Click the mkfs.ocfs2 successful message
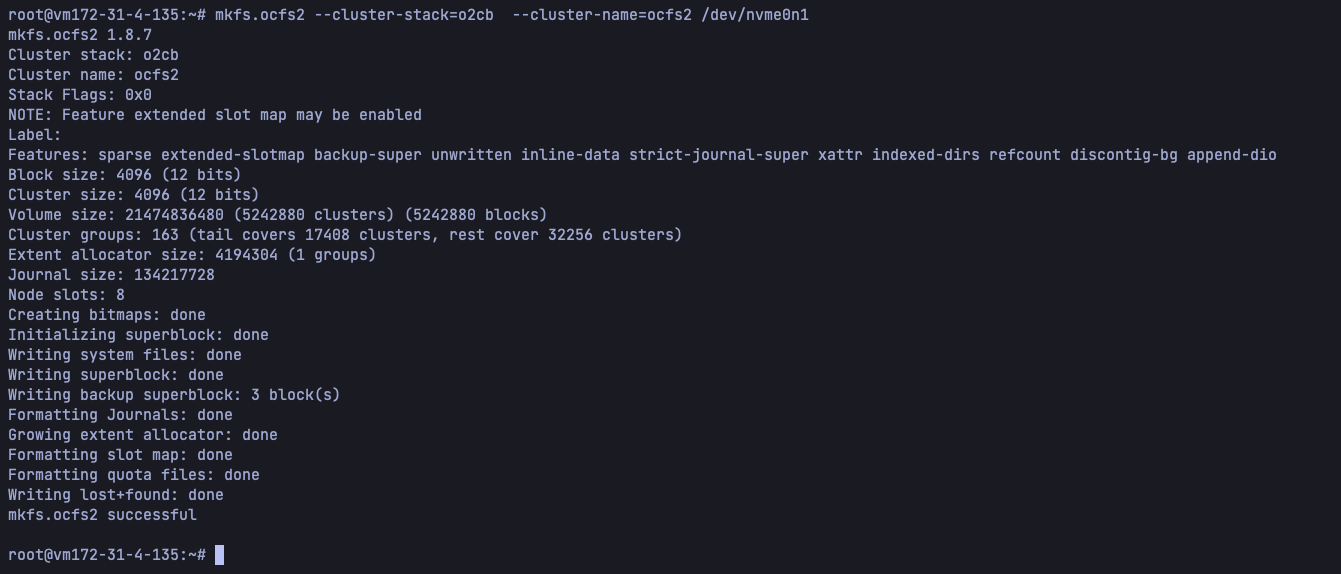The height and width of the screenshot is (574, 1341). tap(102, 515)
